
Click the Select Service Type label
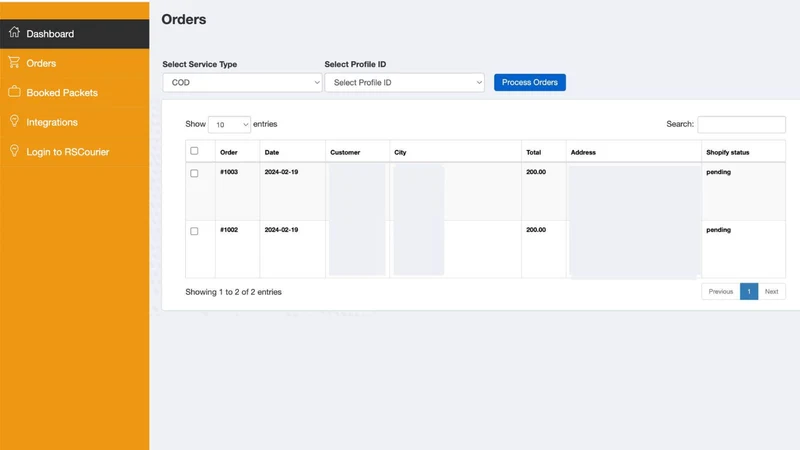click(x=199, y=64)
